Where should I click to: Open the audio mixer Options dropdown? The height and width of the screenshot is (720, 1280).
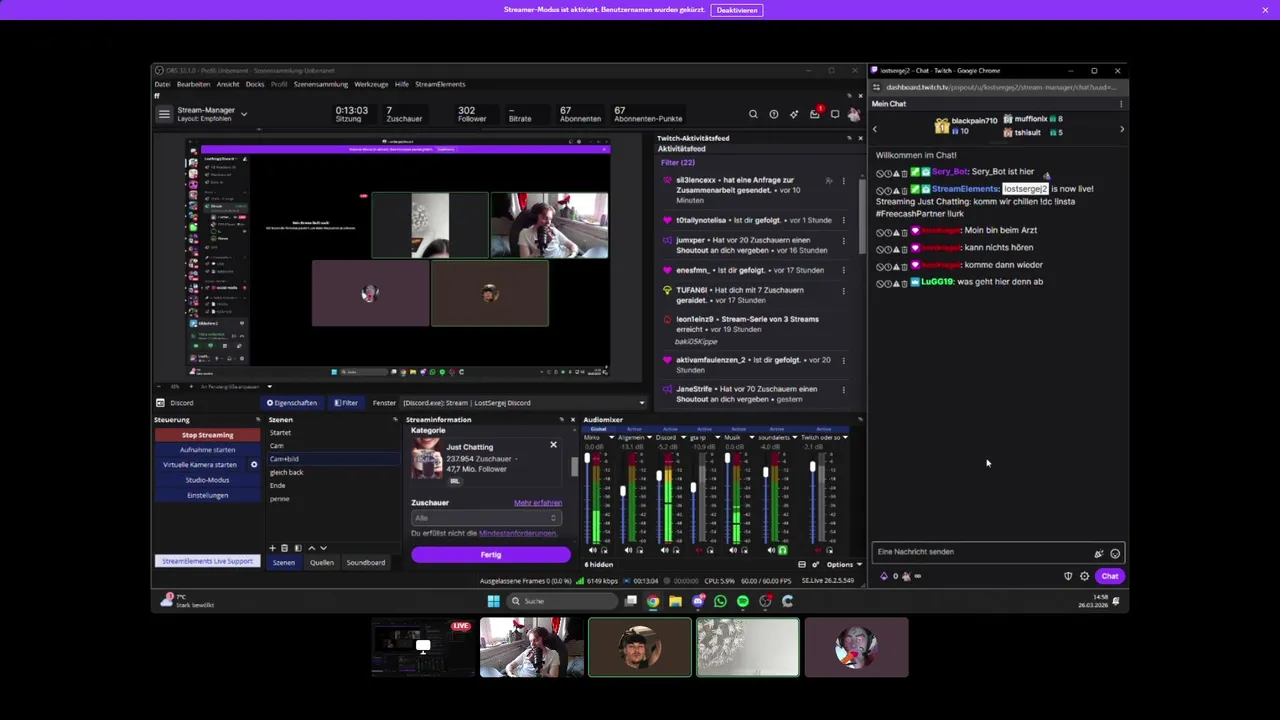pyautogui.click(x=845, y=565)
